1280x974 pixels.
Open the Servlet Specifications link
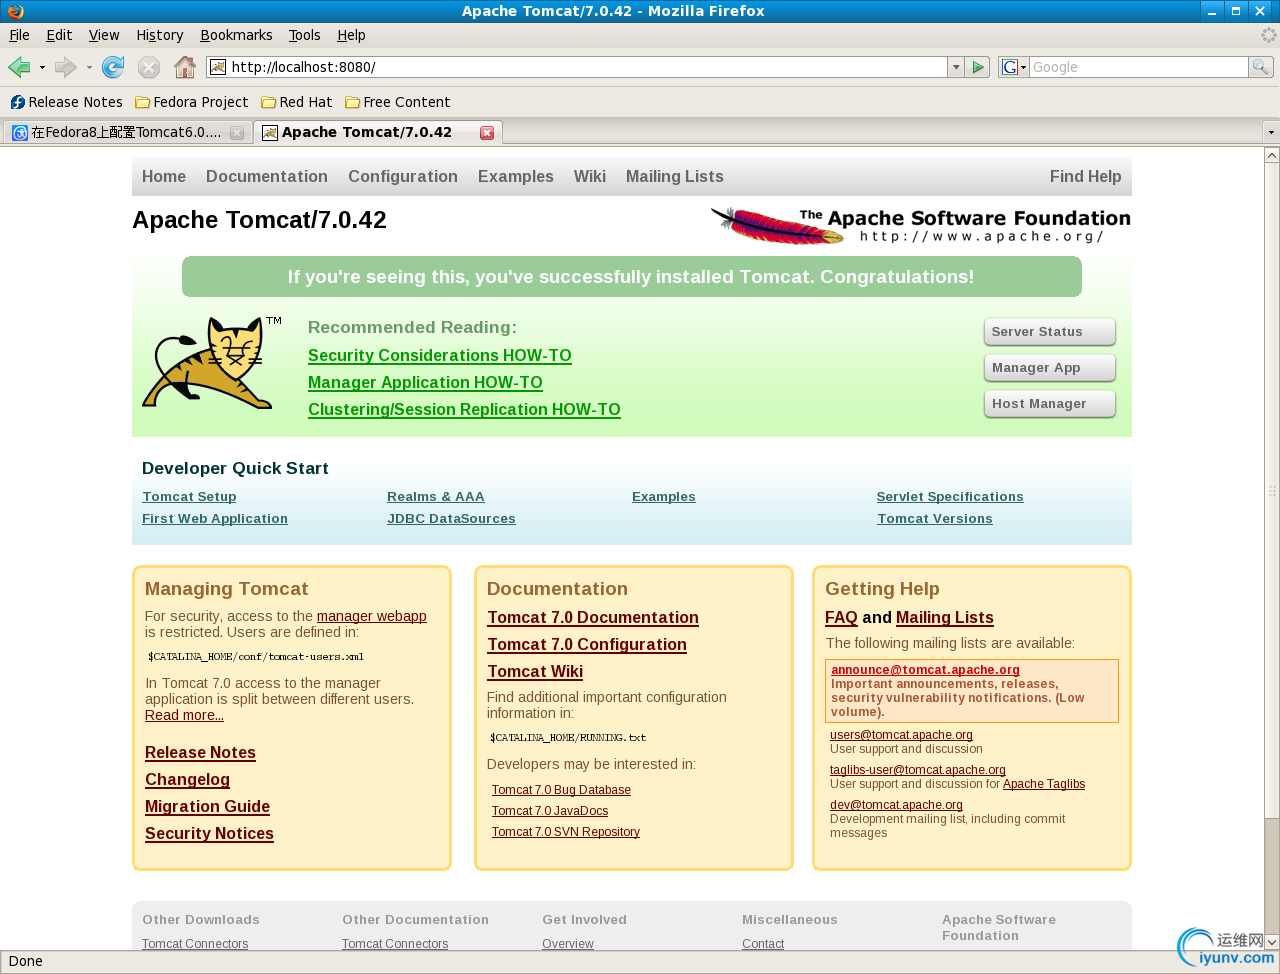click(x=950, y=497)
